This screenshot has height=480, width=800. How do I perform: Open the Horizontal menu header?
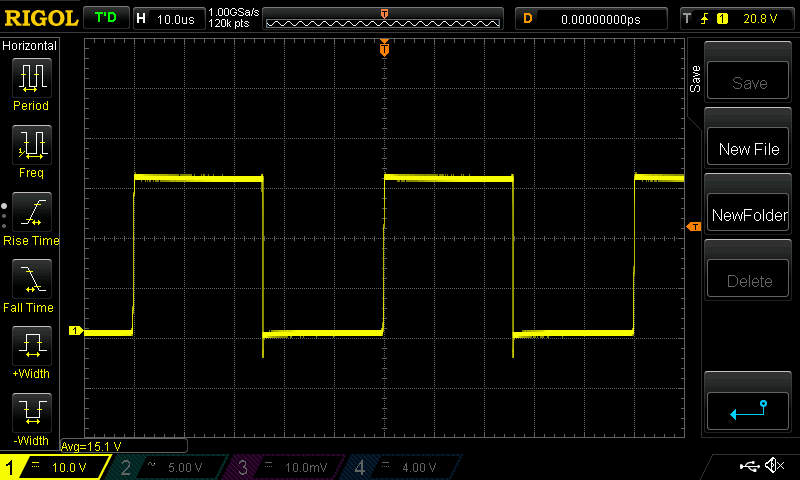(x=30, y=46)
